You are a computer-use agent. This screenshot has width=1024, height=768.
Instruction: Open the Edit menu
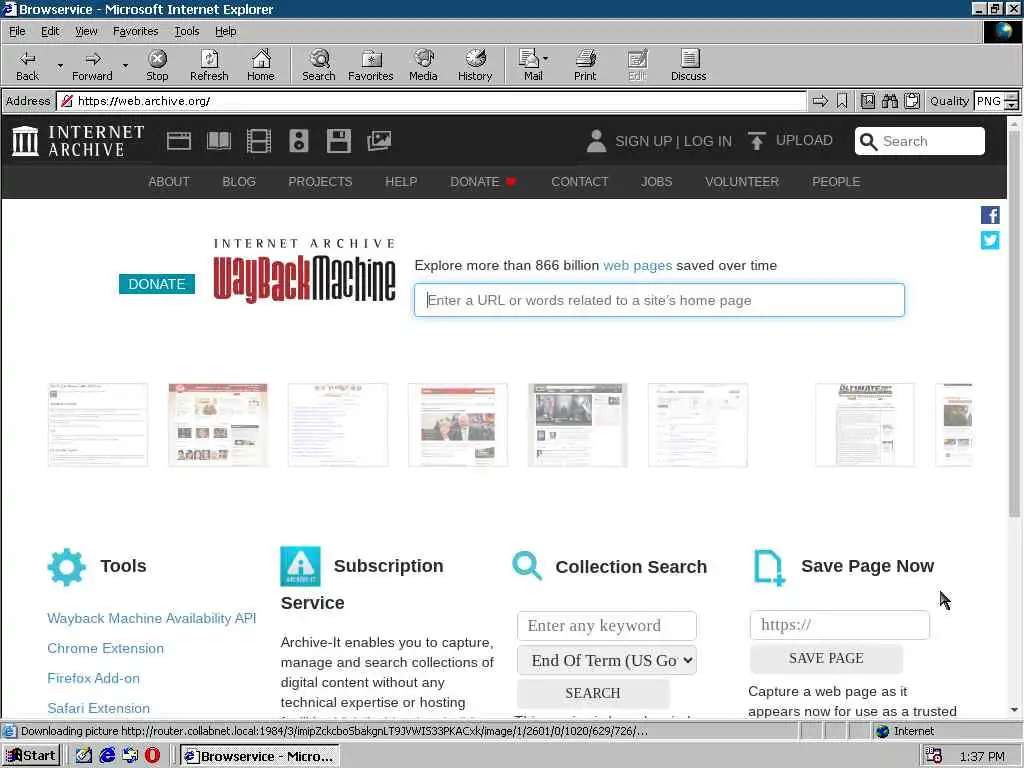click(x=50, y=31)
